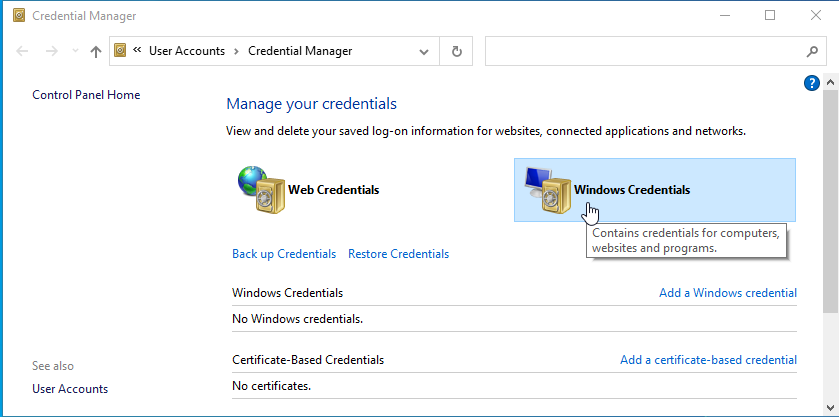Open Control Panel Home in sidebar

click(x=86, y=95)
